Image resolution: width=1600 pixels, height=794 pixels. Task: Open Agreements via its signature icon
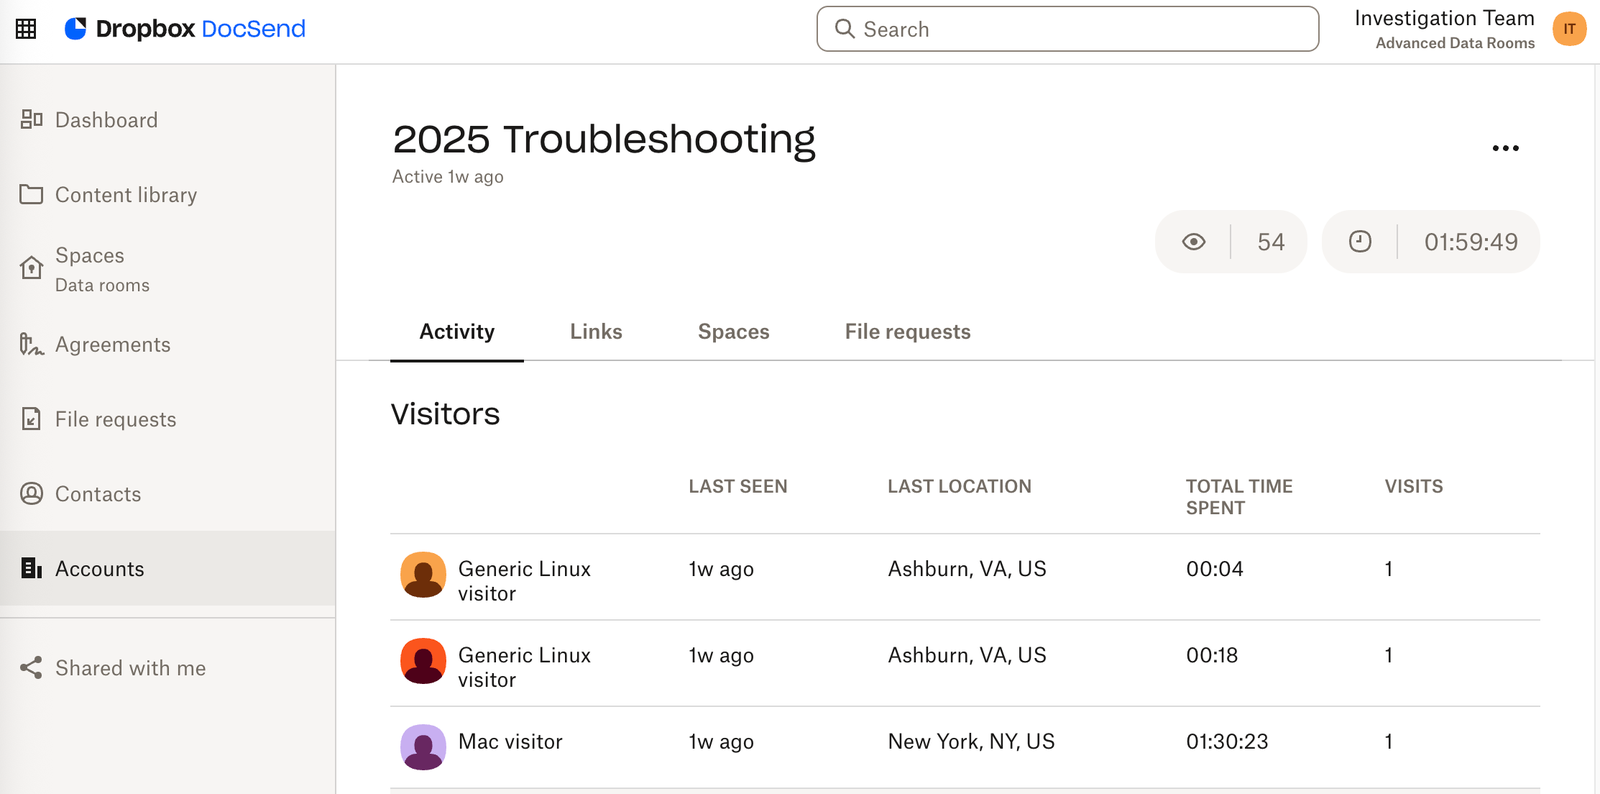31,345
